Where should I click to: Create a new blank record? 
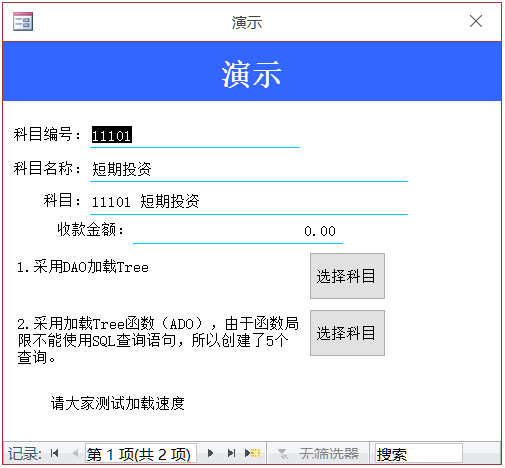tap(252, 453)
